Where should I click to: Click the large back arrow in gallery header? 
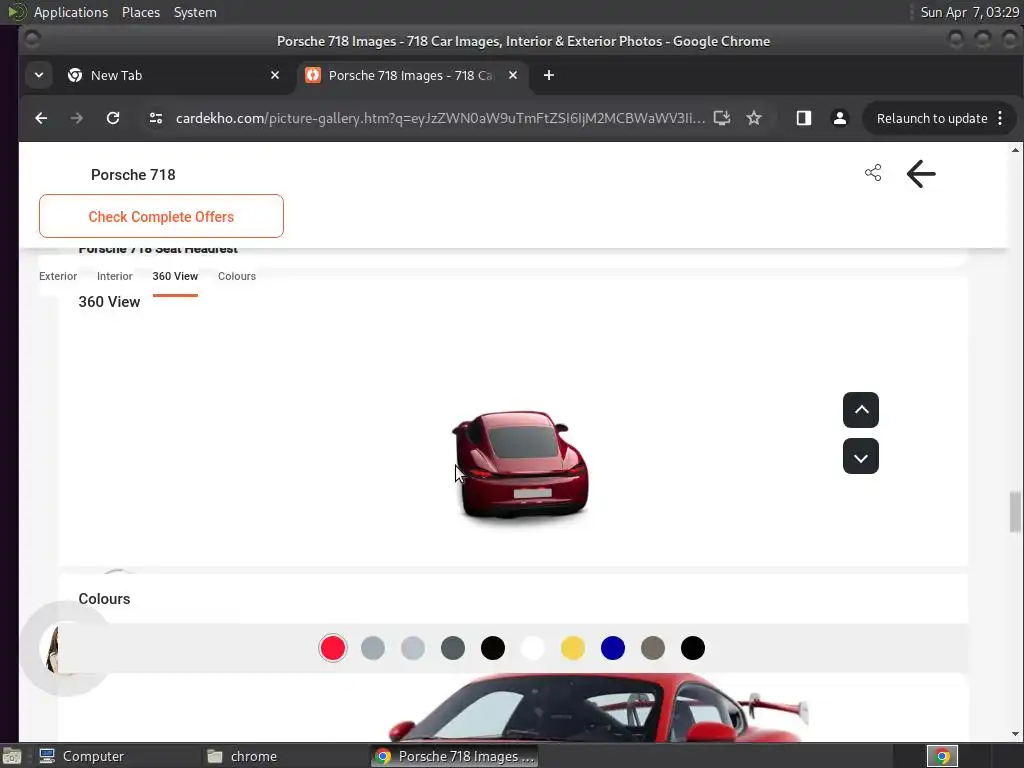tap(921, 174)
